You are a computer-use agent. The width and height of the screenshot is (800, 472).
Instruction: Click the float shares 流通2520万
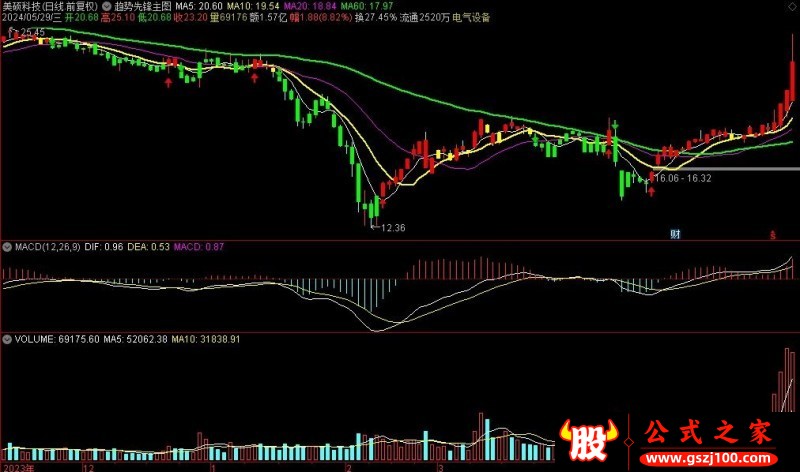point(424,18)
